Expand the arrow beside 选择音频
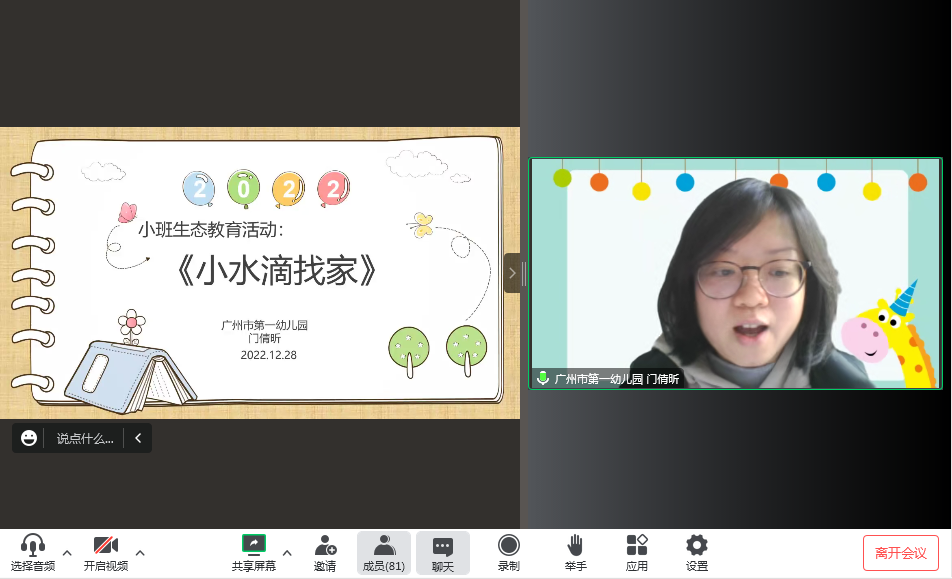952x579 pixels. [x=67, y=552]
